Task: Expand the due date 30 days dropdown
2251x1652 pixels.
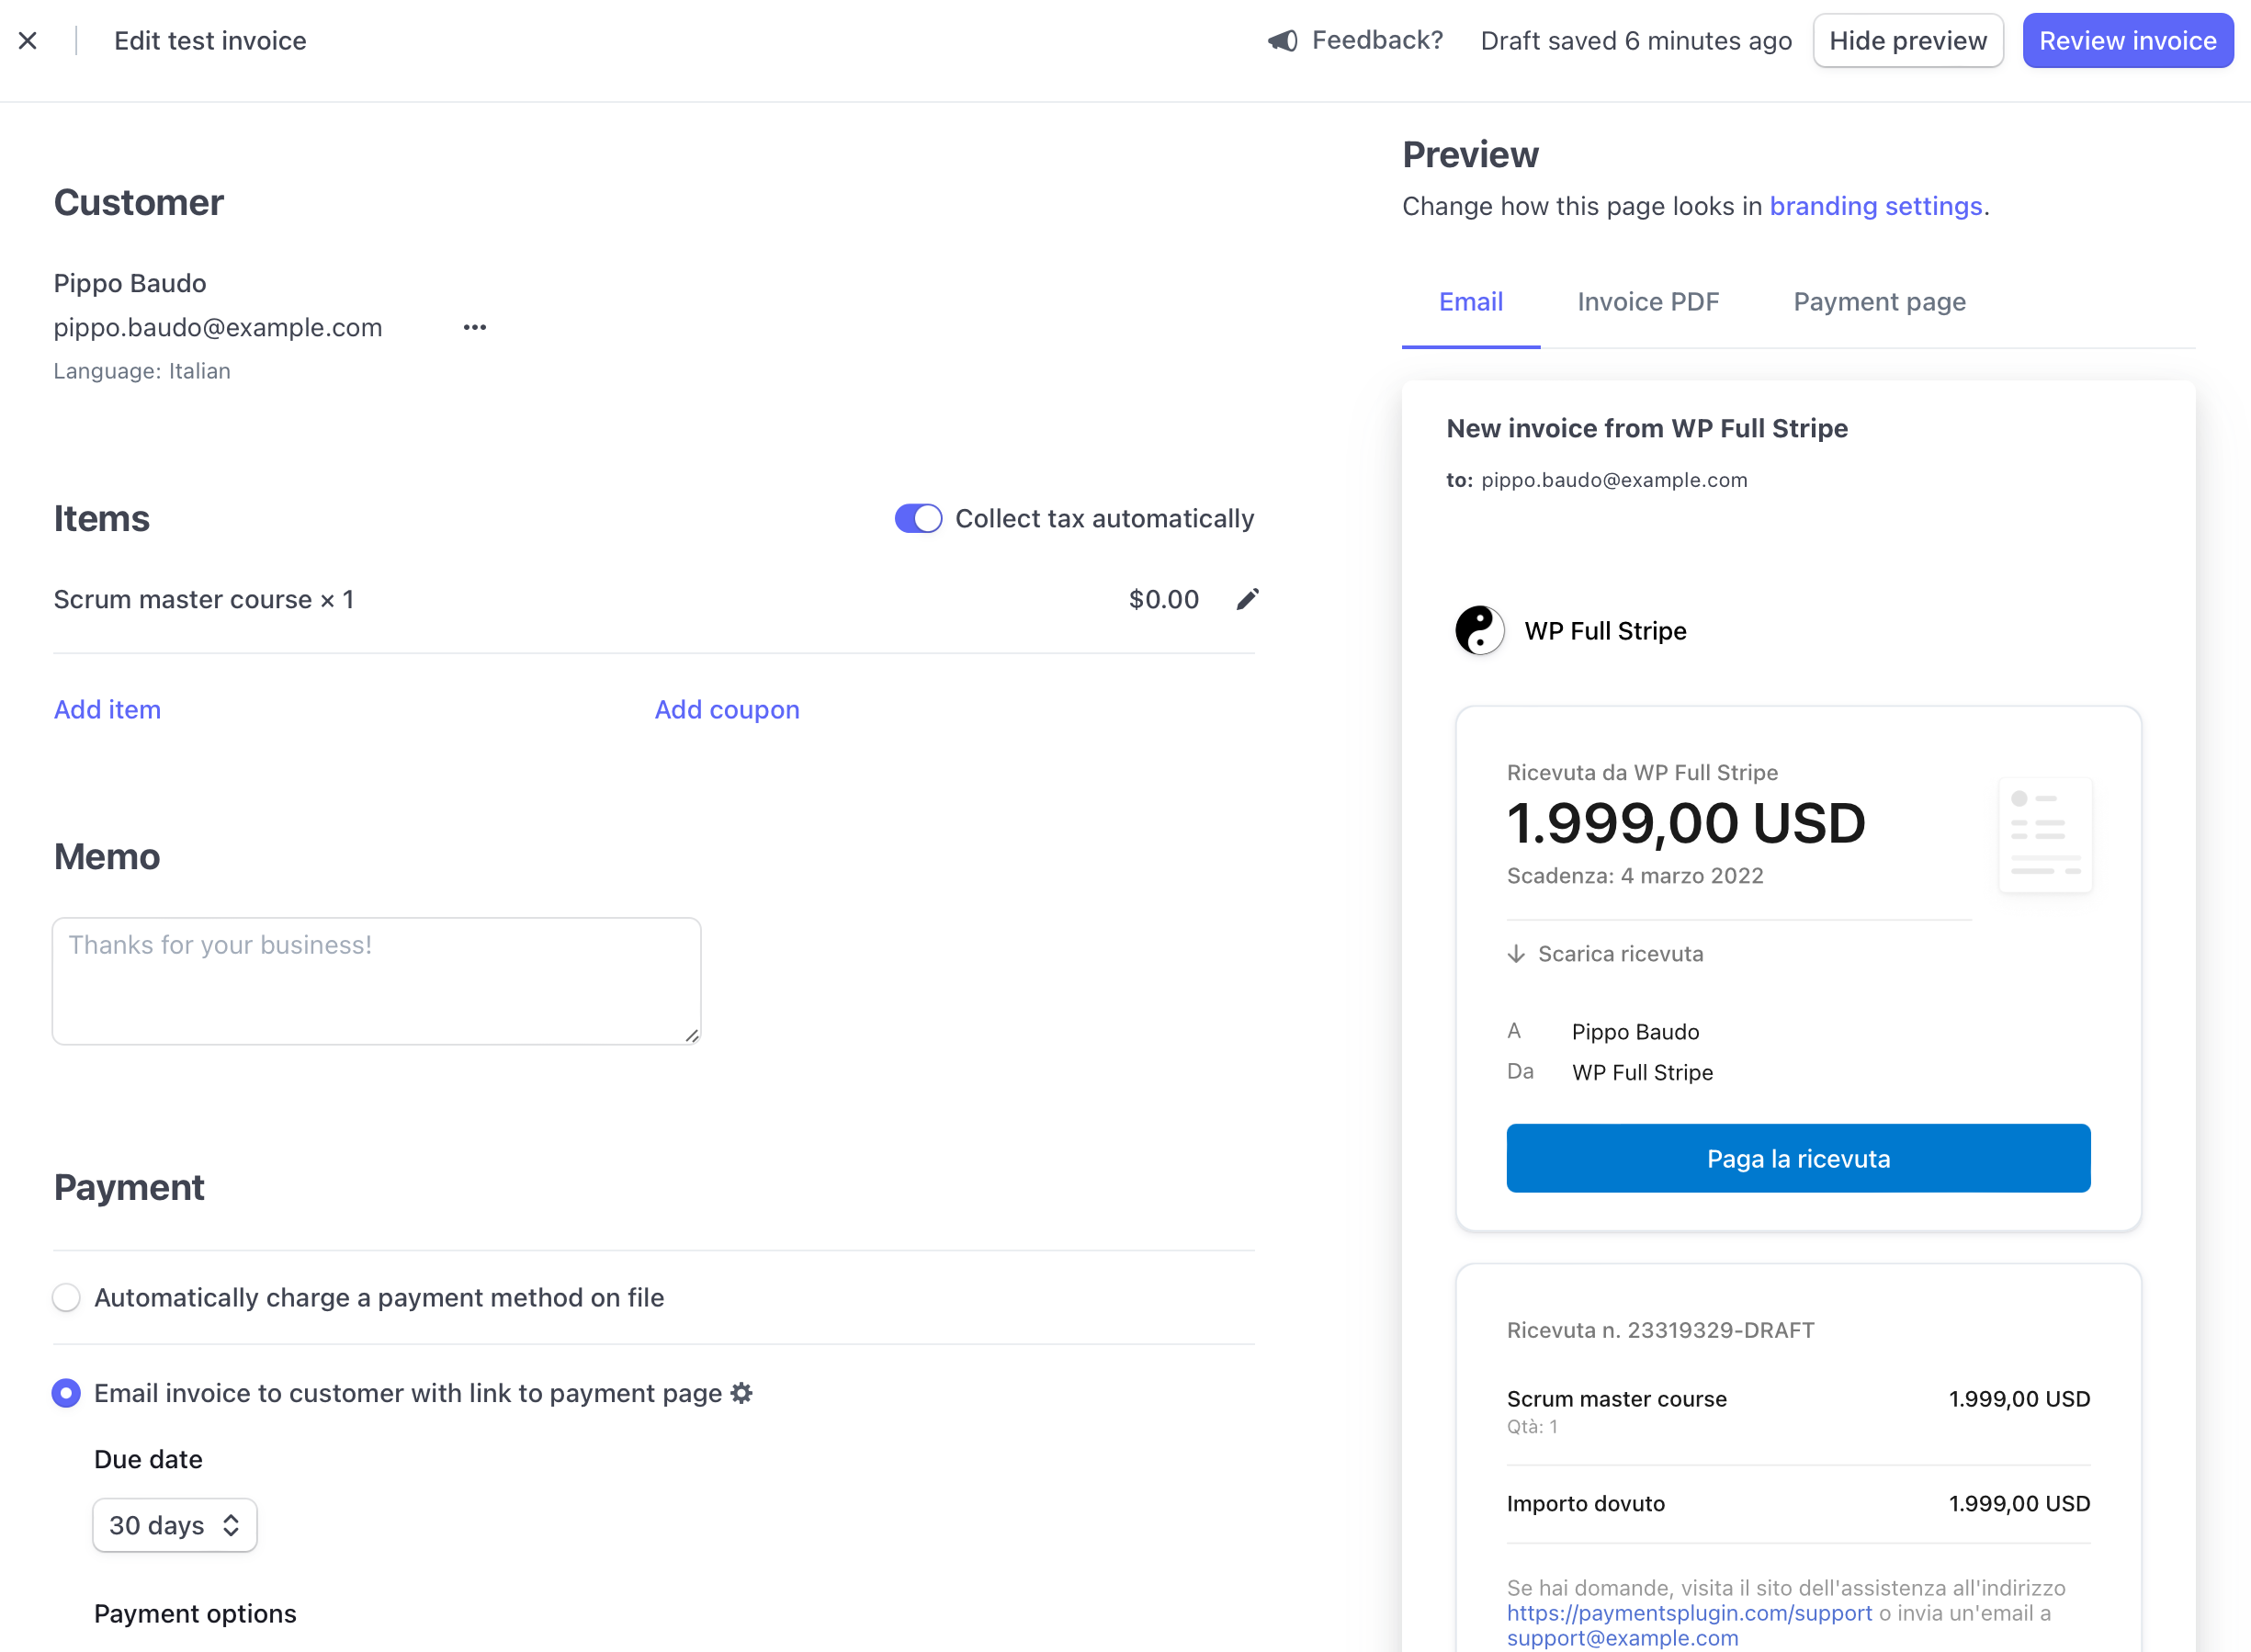Action: click(x=171, y=1524)
